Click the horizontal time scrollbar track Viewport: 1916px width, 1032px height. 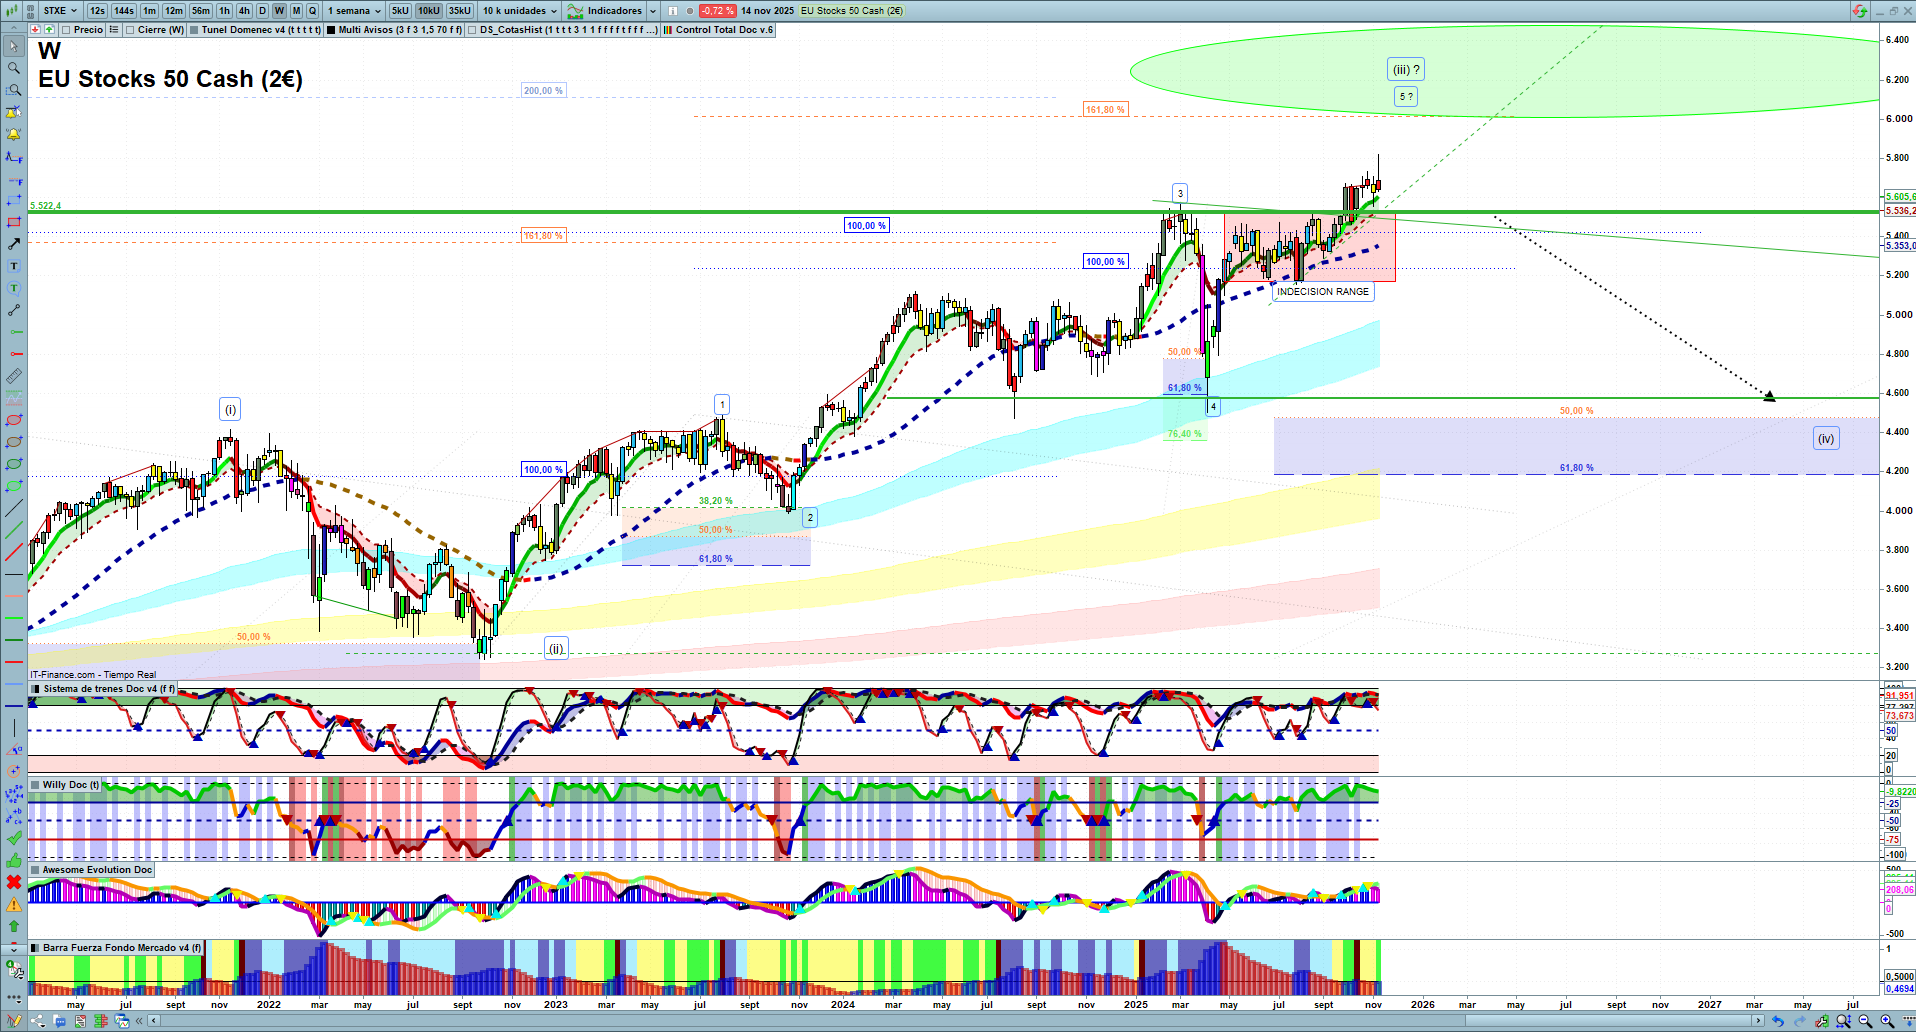[x=955, y=1021]
